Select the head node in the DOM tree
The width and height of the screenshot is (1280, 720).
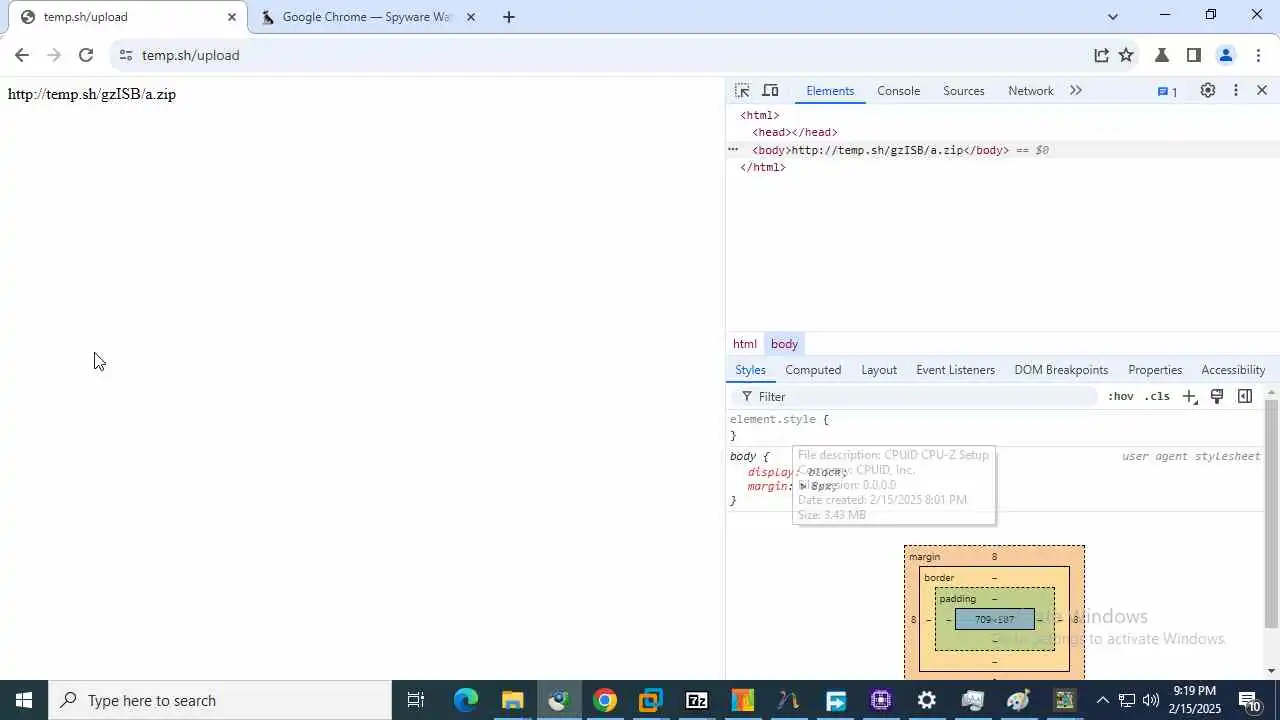click(794, 132)
